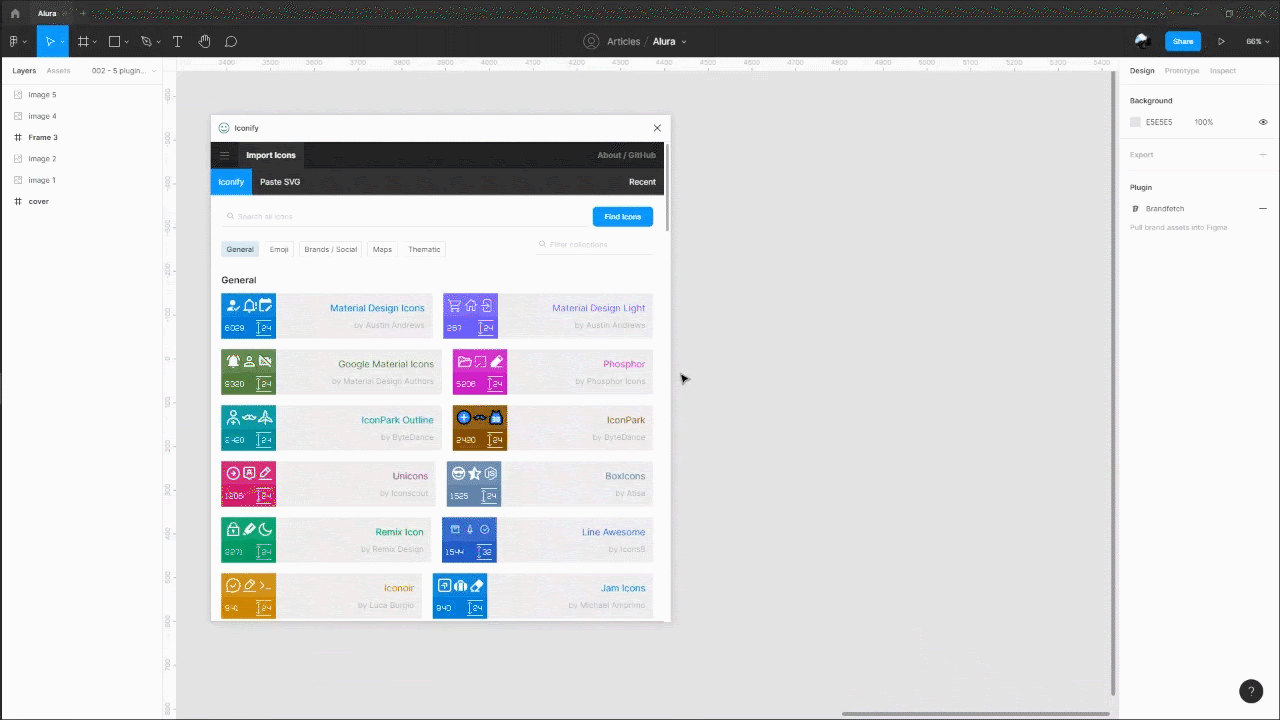Click the Search all icons field

coord(405,217)
